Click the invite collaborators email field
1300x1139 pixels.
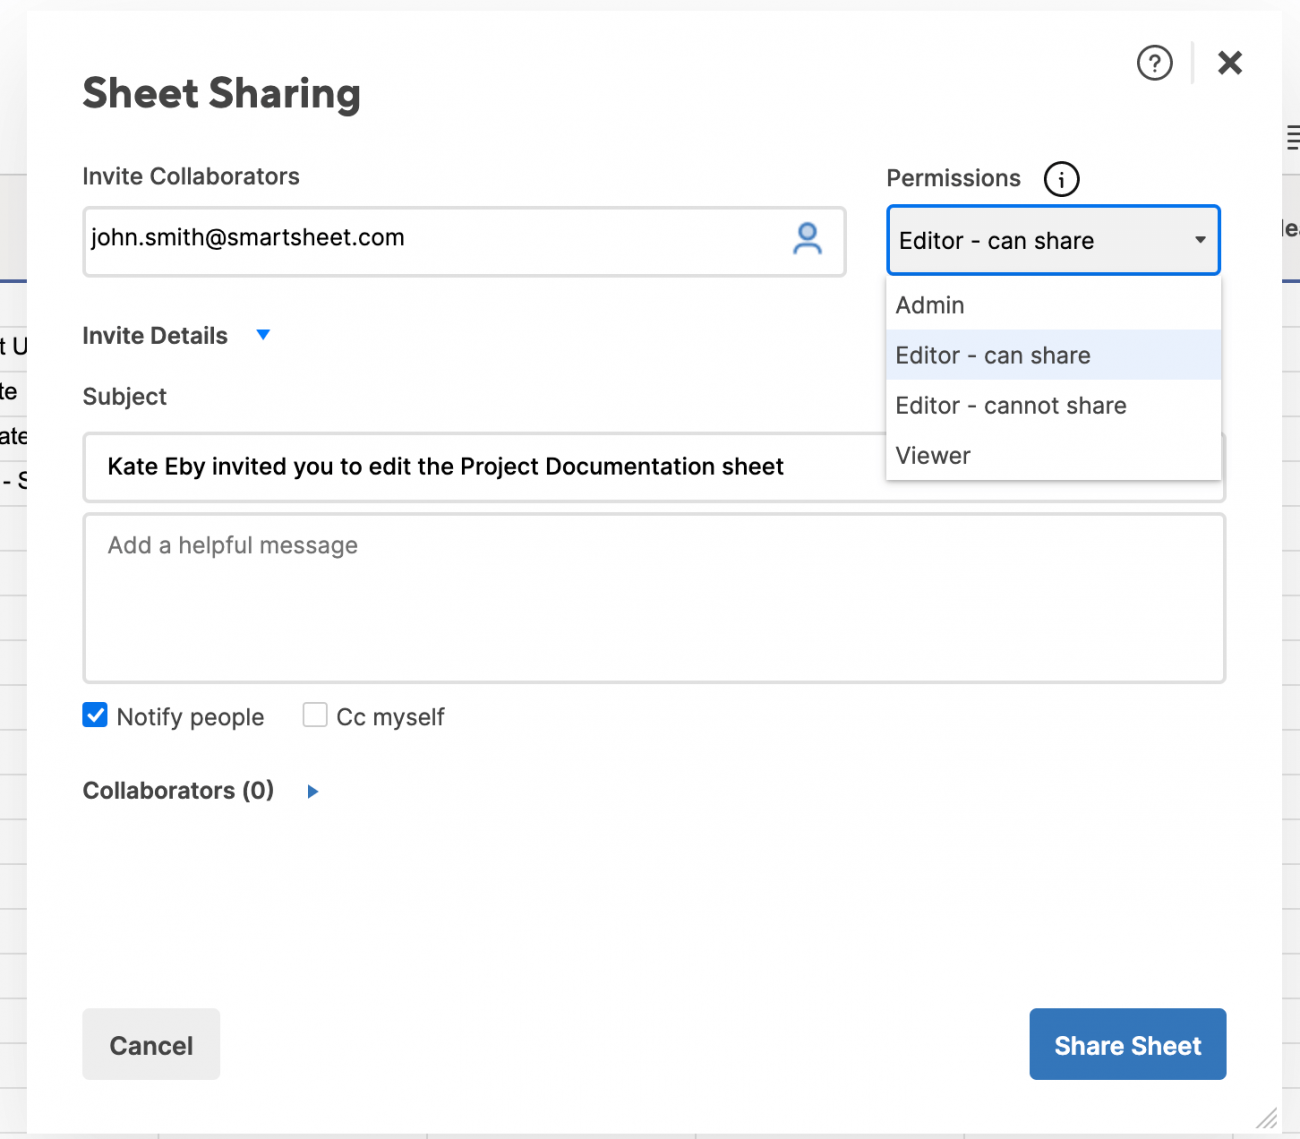coord(400,240)
